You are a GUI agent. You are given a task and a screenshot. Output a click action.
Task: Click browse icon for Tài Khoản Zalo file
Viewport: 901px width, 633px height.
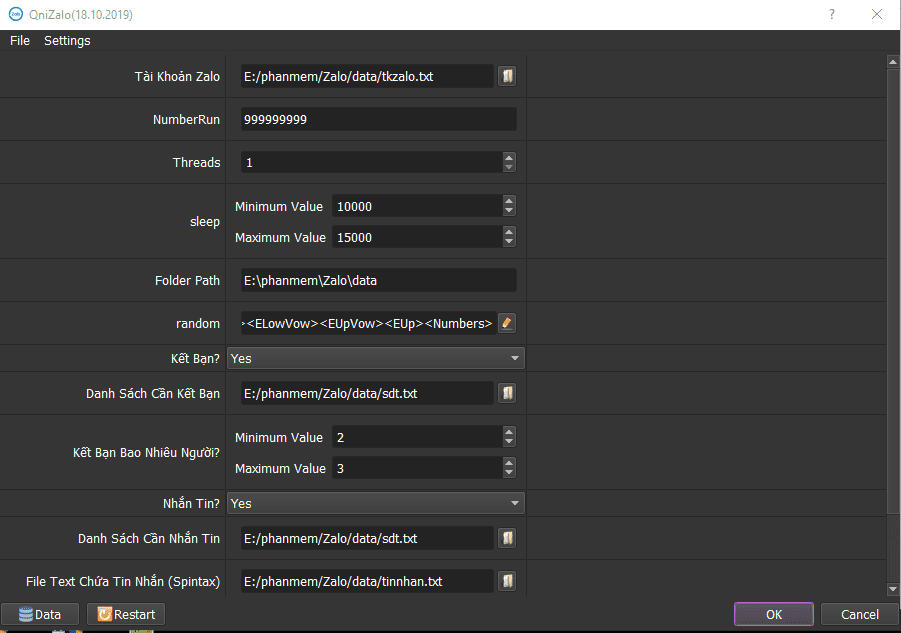[507, 76]
